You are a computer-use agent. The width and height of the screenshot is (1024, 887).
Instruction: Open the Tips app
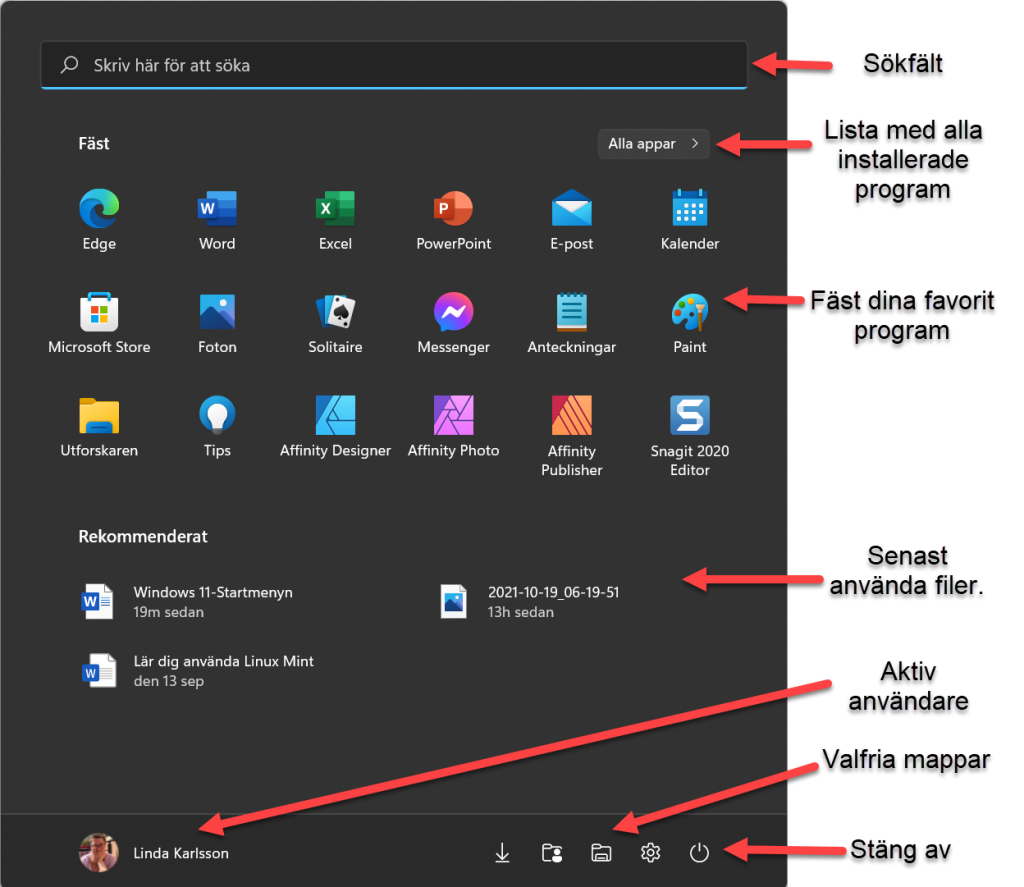(217, 427)
